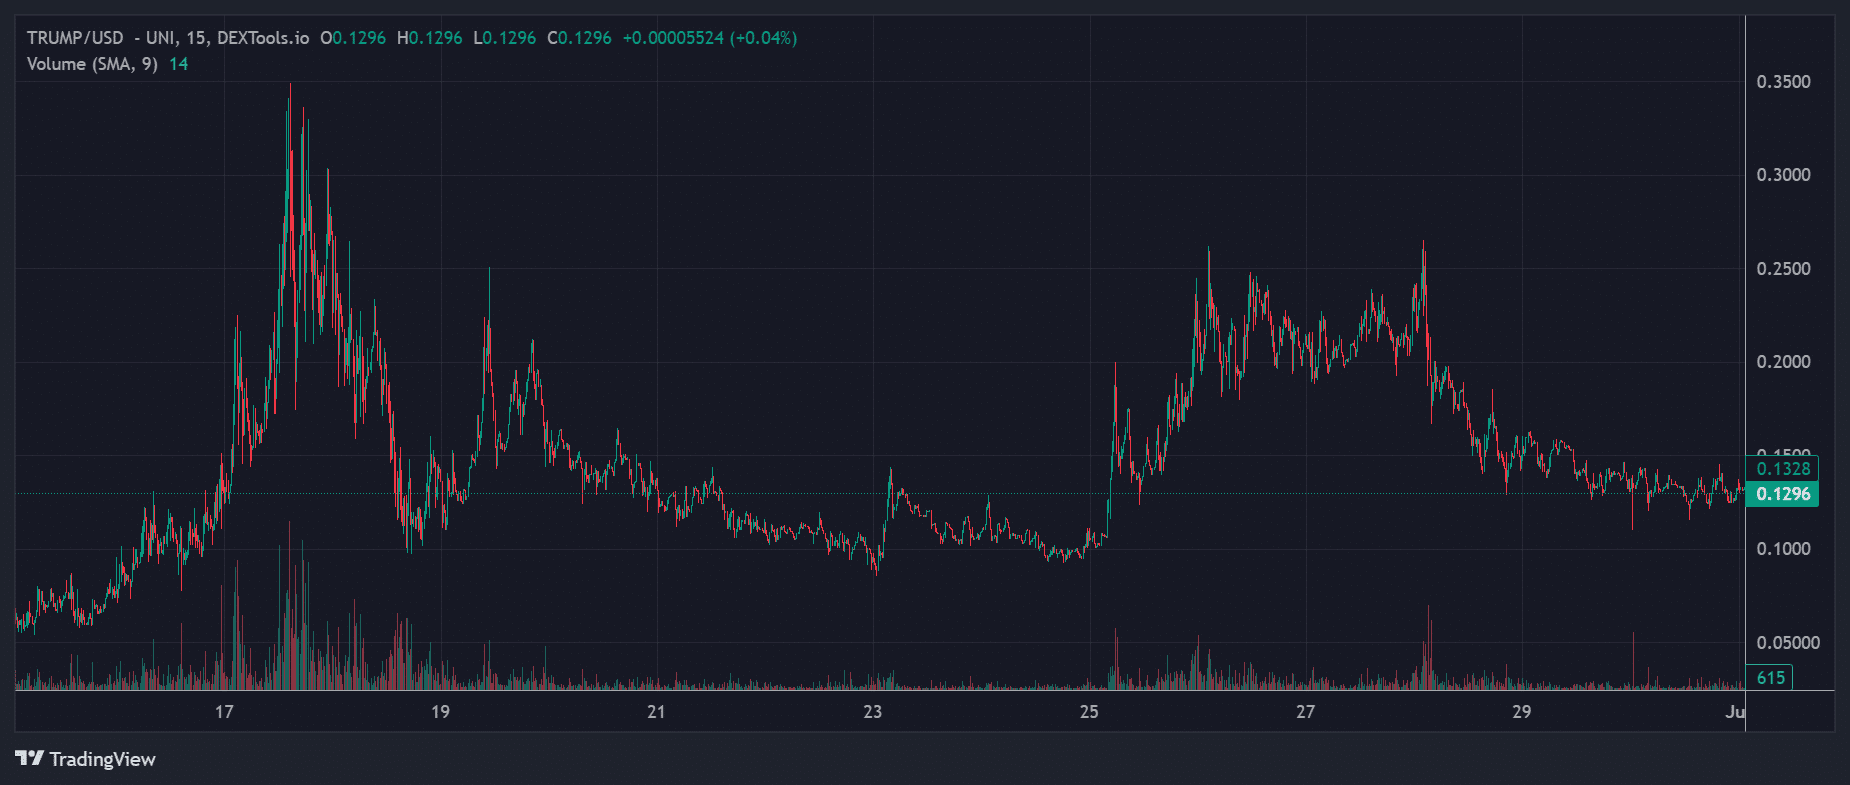Viewport: 1850px width, 785px height.
Task: Click the 0.2000 price axis label
Action: pyautogui.click(x=1784, y=362)
